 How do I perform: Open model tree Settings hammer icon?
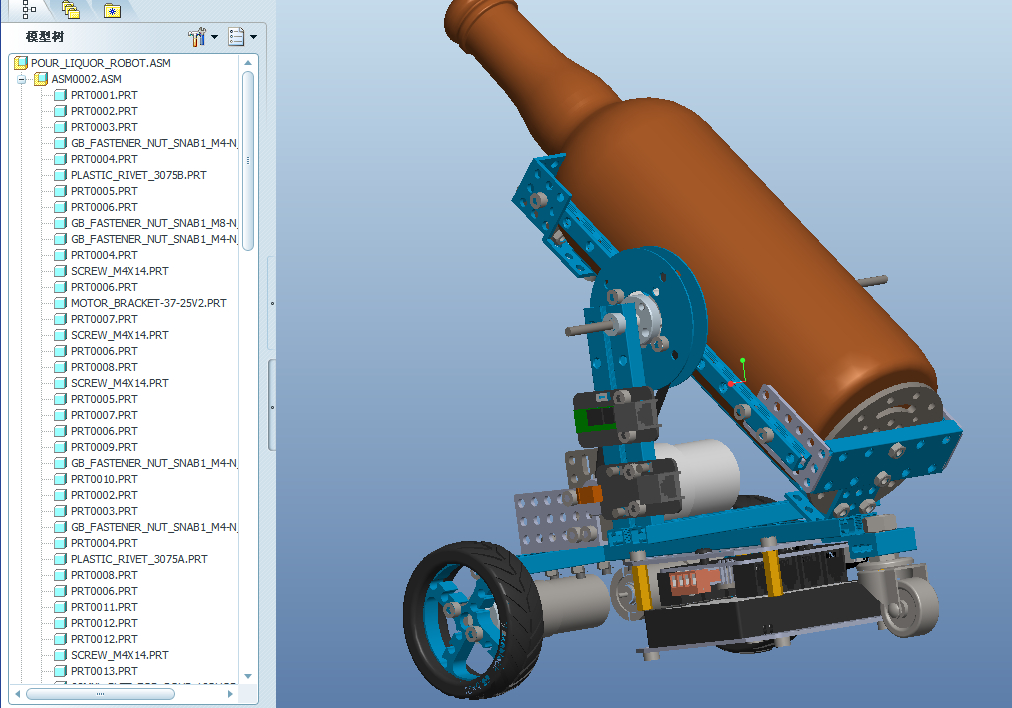(x=197, y=37)
